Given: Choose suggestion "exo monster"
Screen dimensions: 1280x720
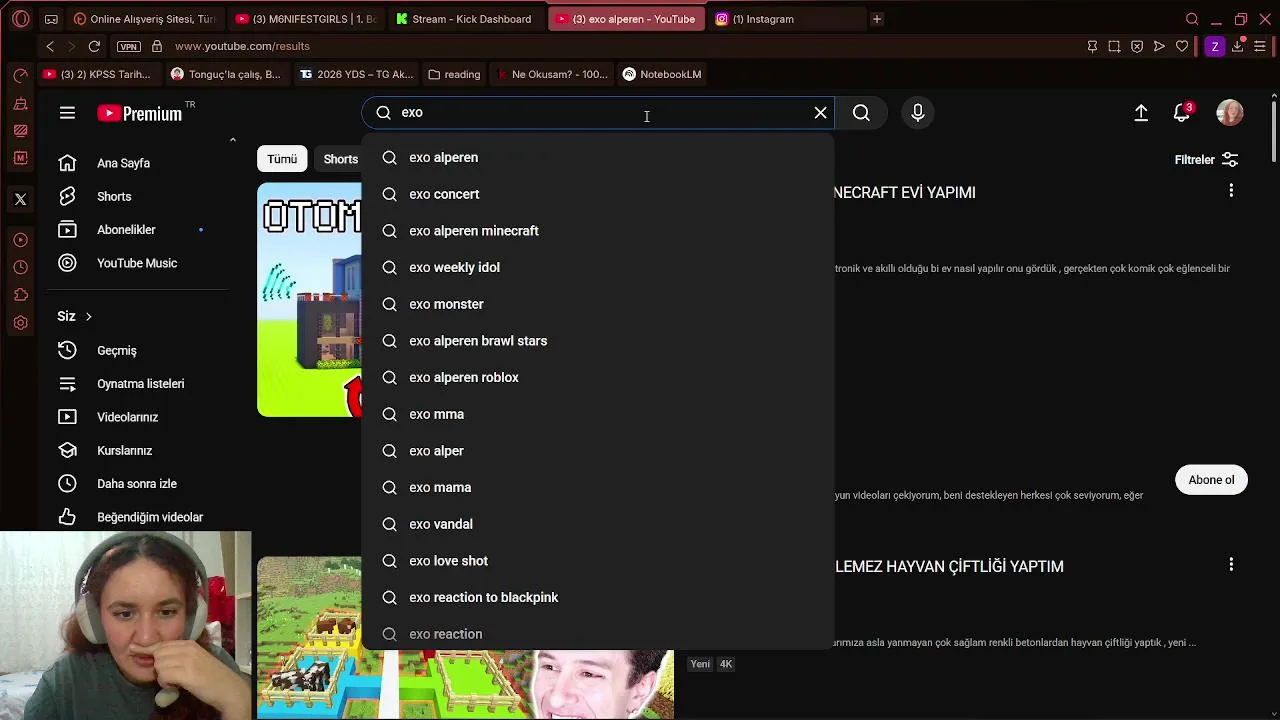Looking at the screenshot, I should coord(598,304).
